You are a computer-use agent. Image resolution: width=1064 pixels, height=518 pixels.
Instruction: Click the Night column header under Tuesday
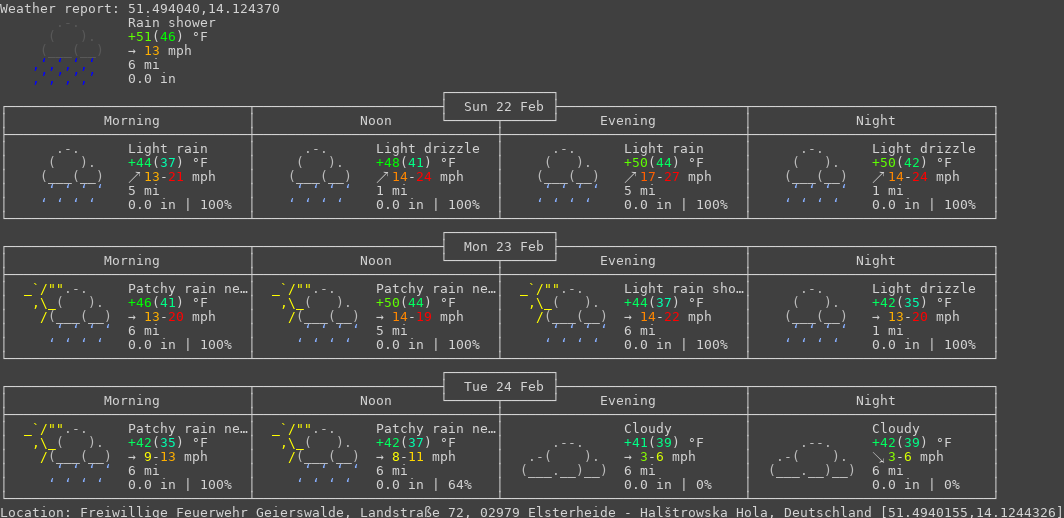pos(876,401)
